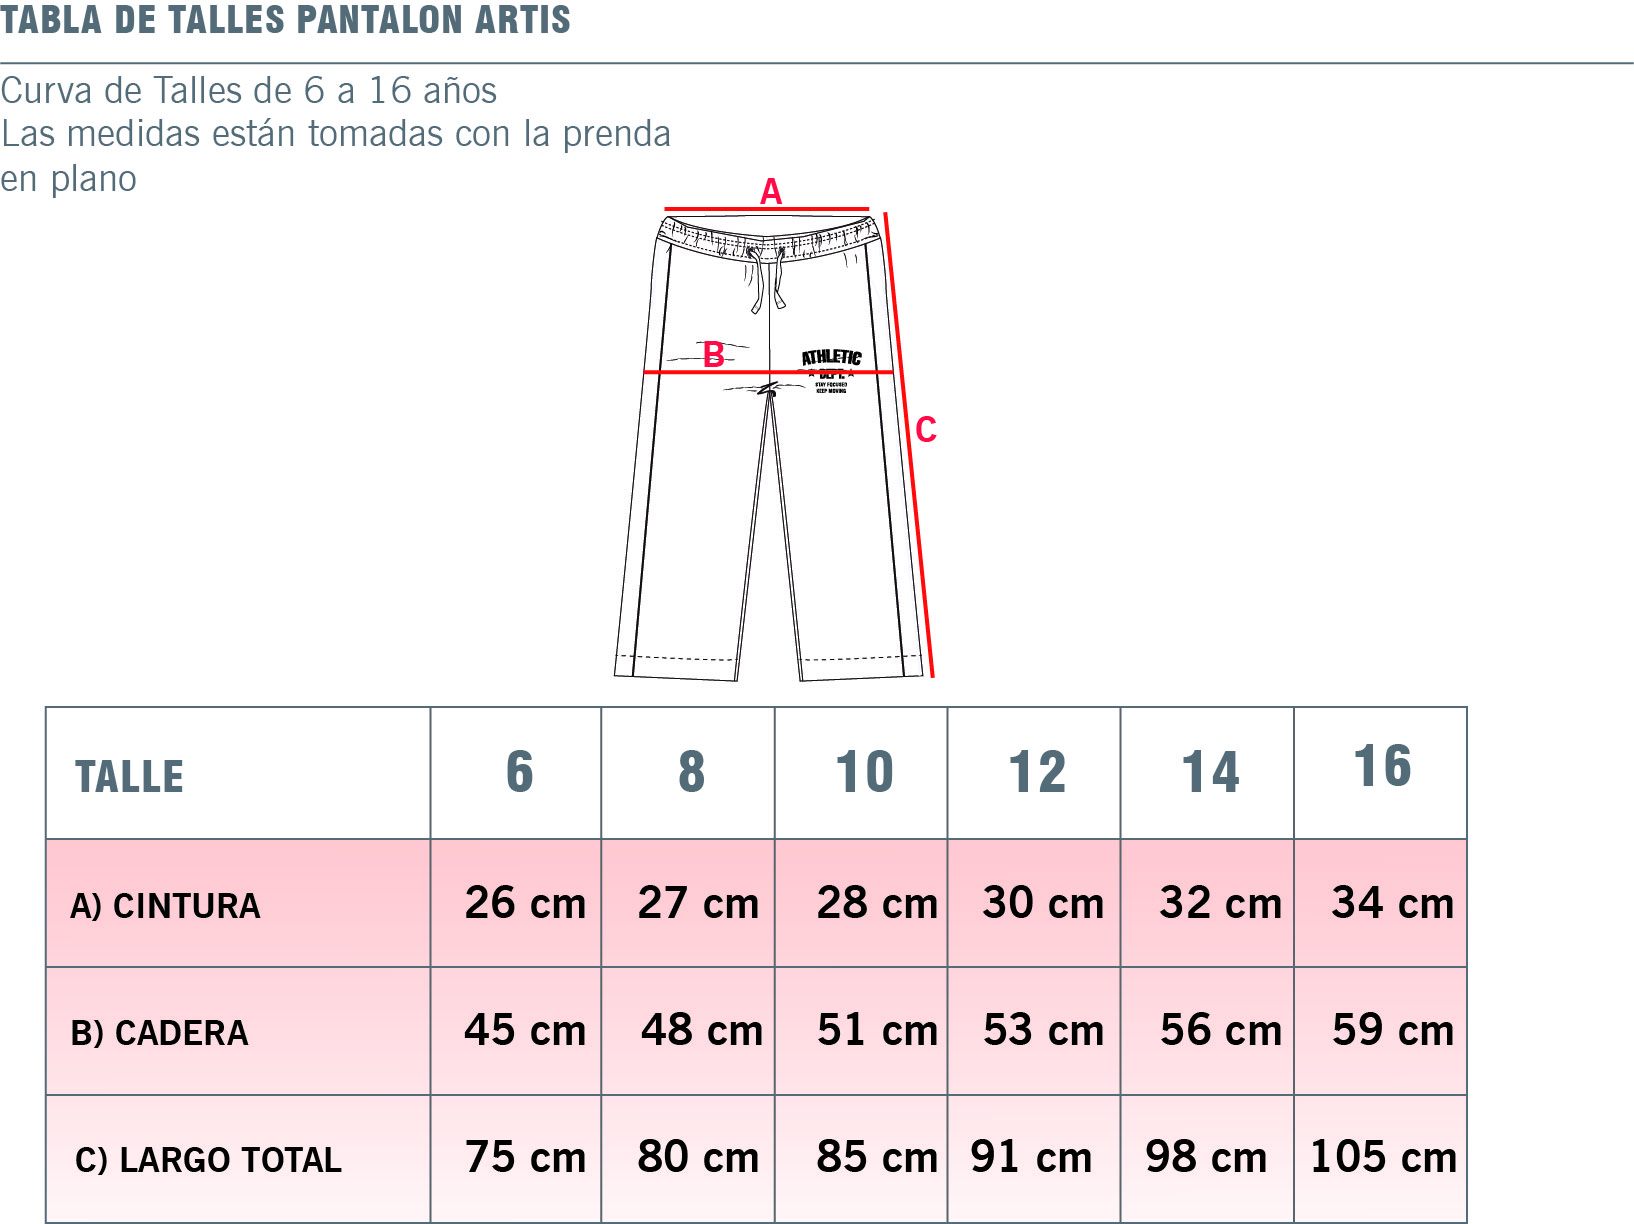Click the red letter A waist marker
The width and height of the screenshot is (1634, 1224).
tap(770, 191)
